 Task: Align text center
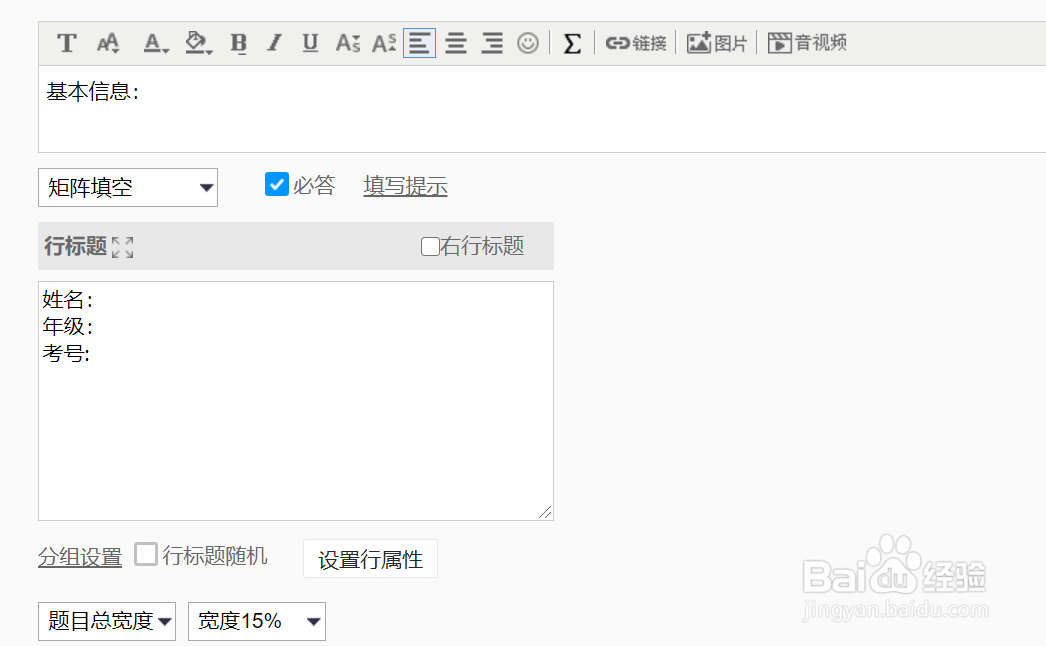click(x=456, y=43)
